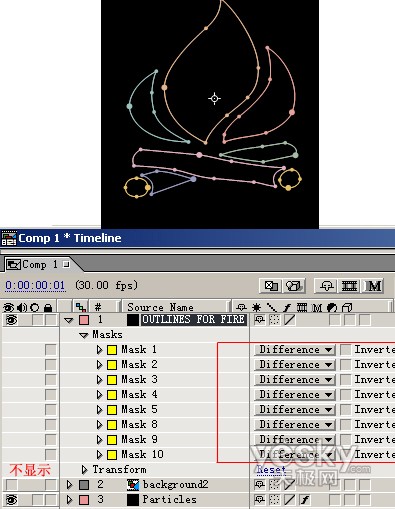The height and width of the screenshot is (509, 395).
Task: Collapse the OUTLINES FOR FIRE layer triangle
Action: coord(69,320)
